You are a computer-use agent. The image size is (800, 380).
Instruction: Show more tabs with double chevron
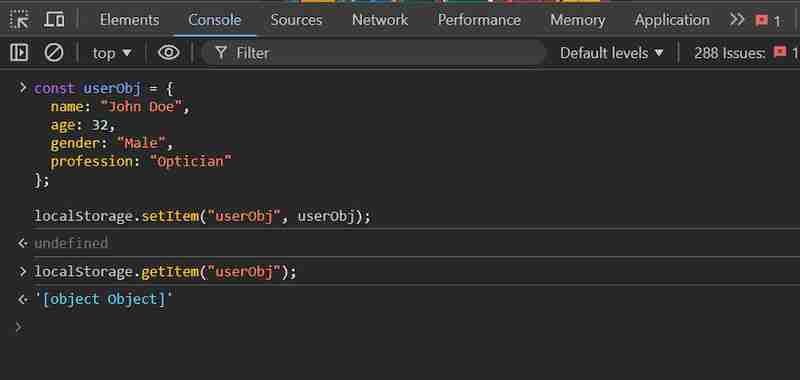tap(737, 20)
